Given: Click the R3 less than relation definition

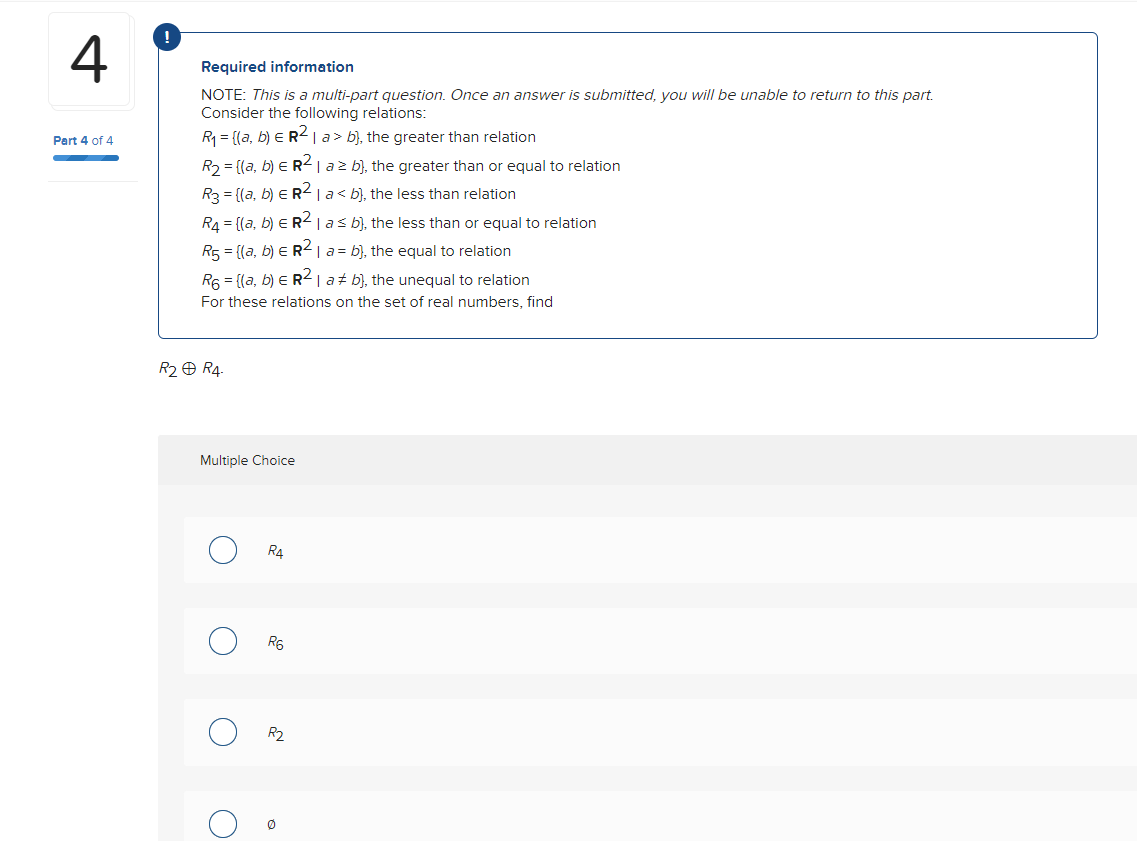Looking at the screenshot, I should coord(358,194).
